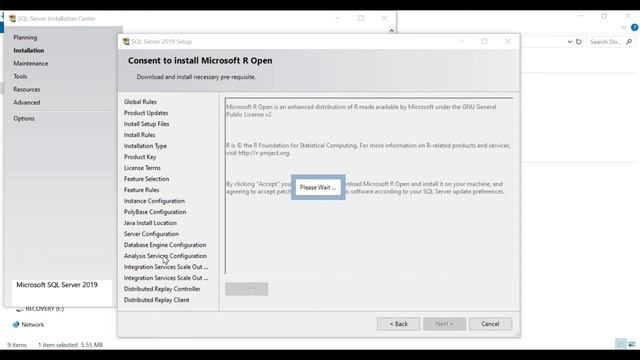Click the Product Updates step
The width and height of the screenshot is (640, 360).
[x=146, y=113]
